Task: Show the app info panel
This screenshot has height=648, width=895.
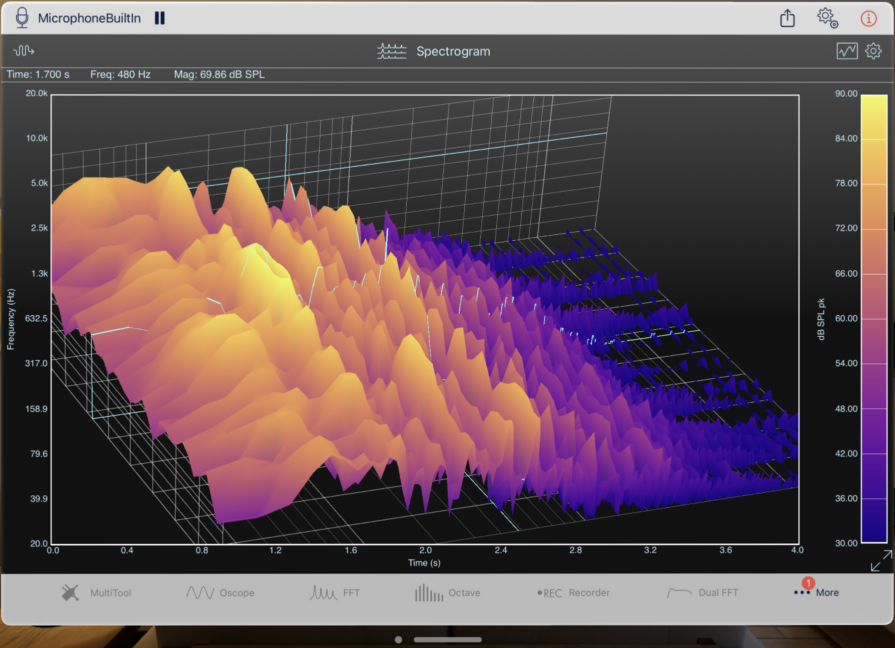Action: 867,17
